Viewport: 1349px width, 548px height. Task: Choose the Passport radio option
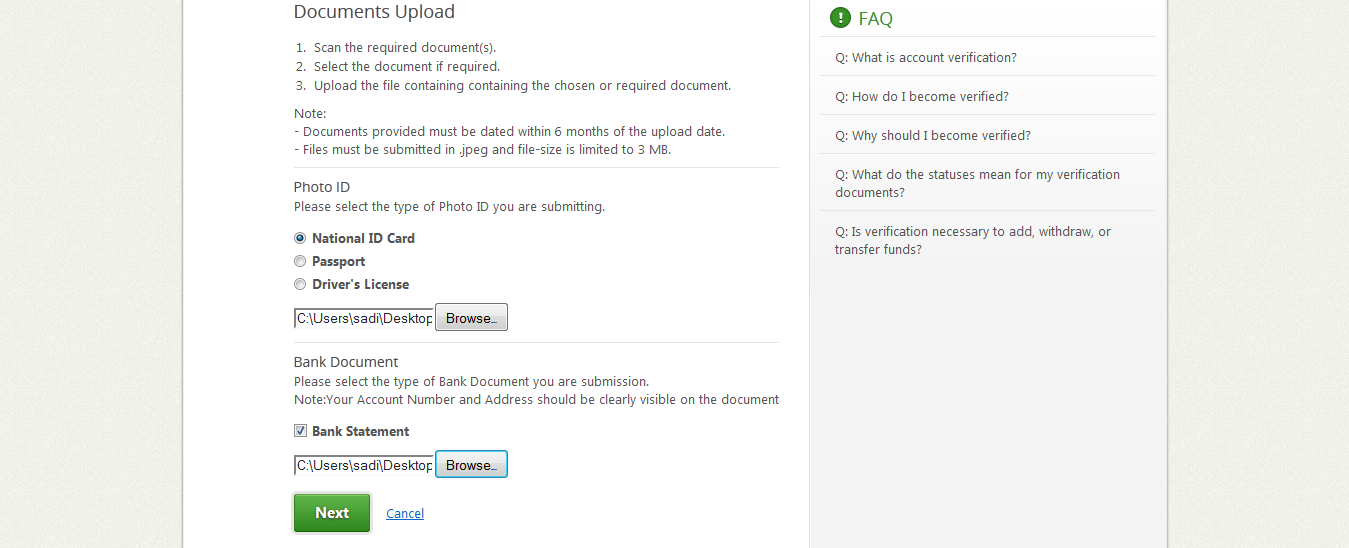300,261
